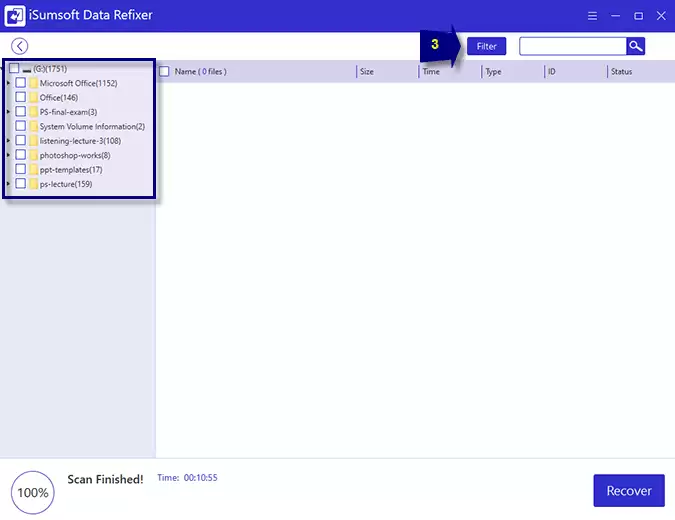Click the G: drive icon
Viewport: 675px width, 520px height.
26,69
